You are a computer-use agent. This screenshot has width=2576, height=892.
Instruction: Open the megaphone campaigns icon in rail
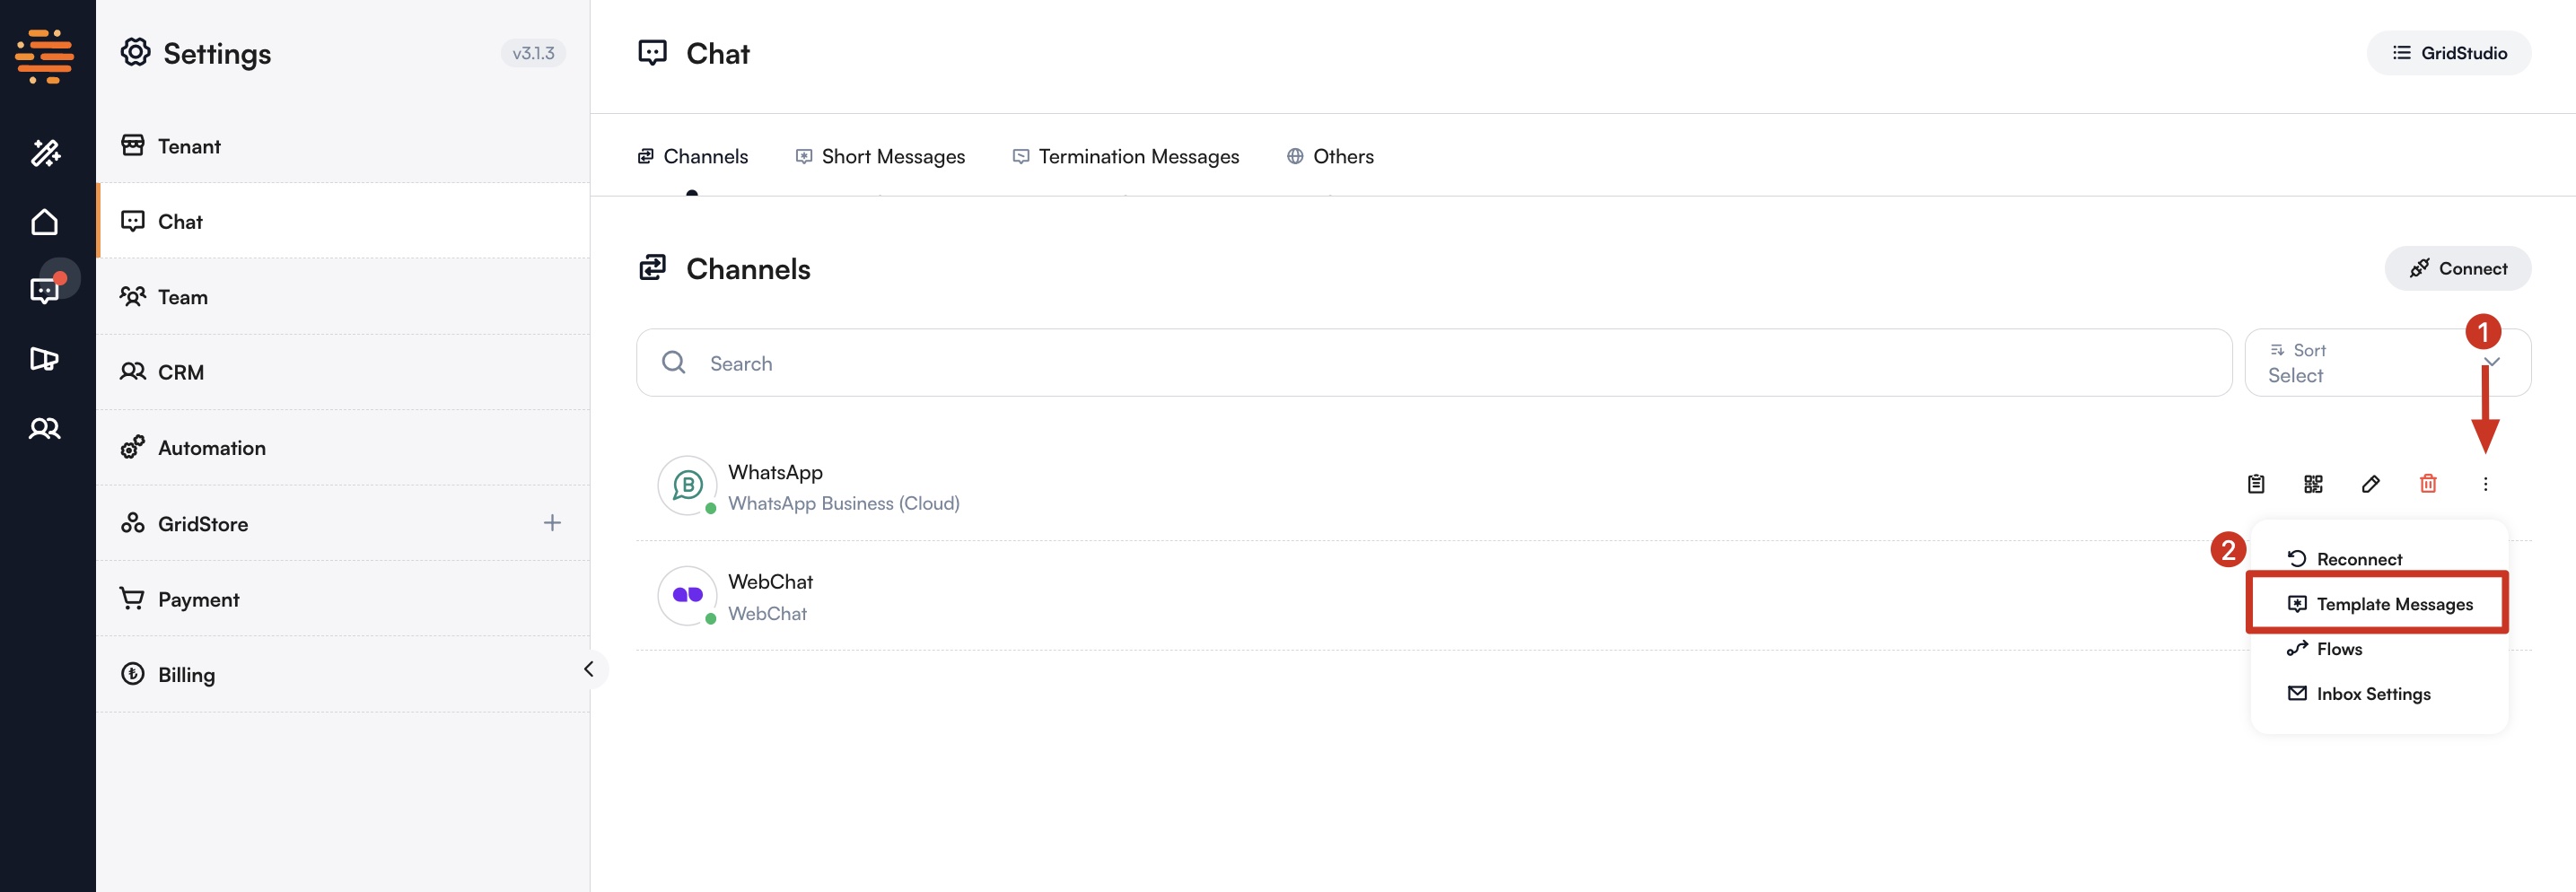(x=45, y=359)
